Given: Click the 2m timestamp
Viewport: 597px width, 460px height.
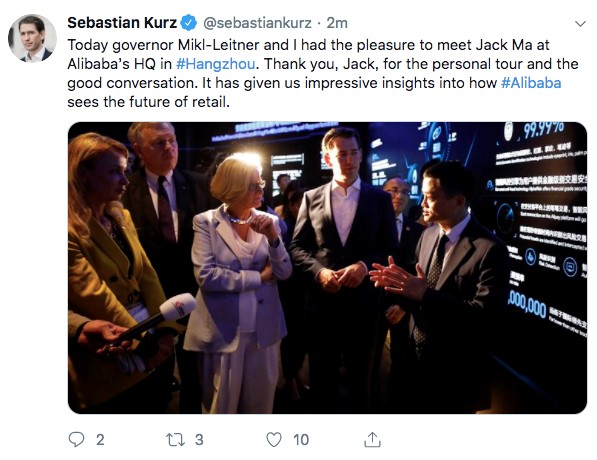Looking at the screenshot, I should point(337,23).
